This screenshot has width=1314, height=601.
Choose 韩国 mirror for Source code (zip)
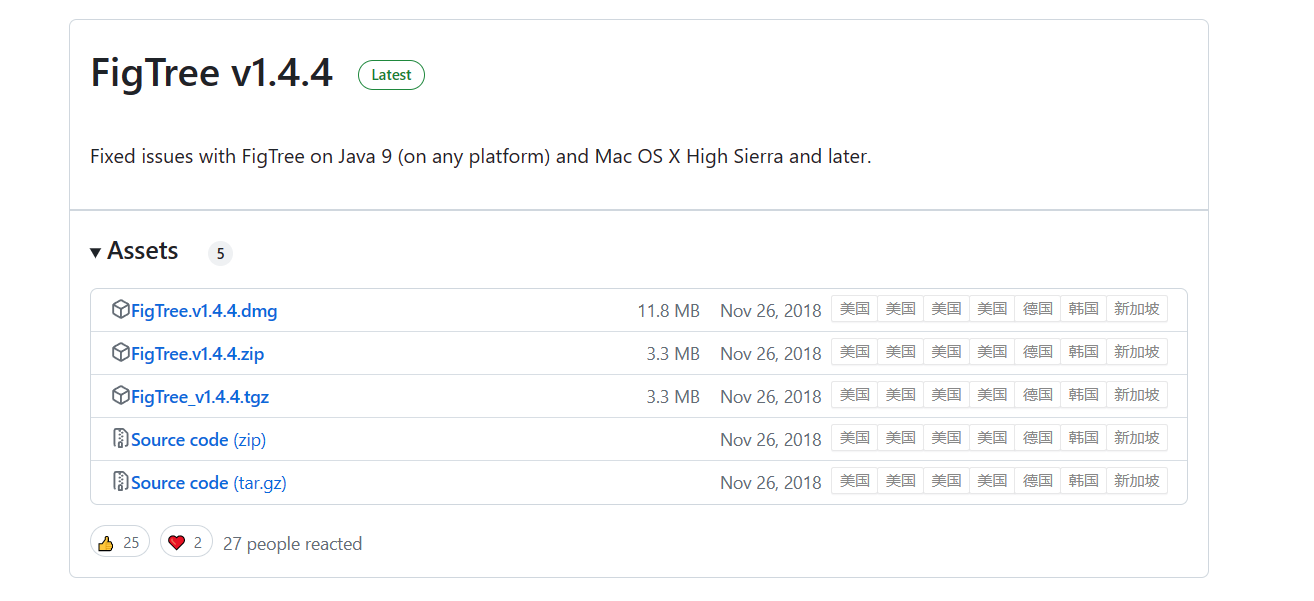[x=1084, y=438]
